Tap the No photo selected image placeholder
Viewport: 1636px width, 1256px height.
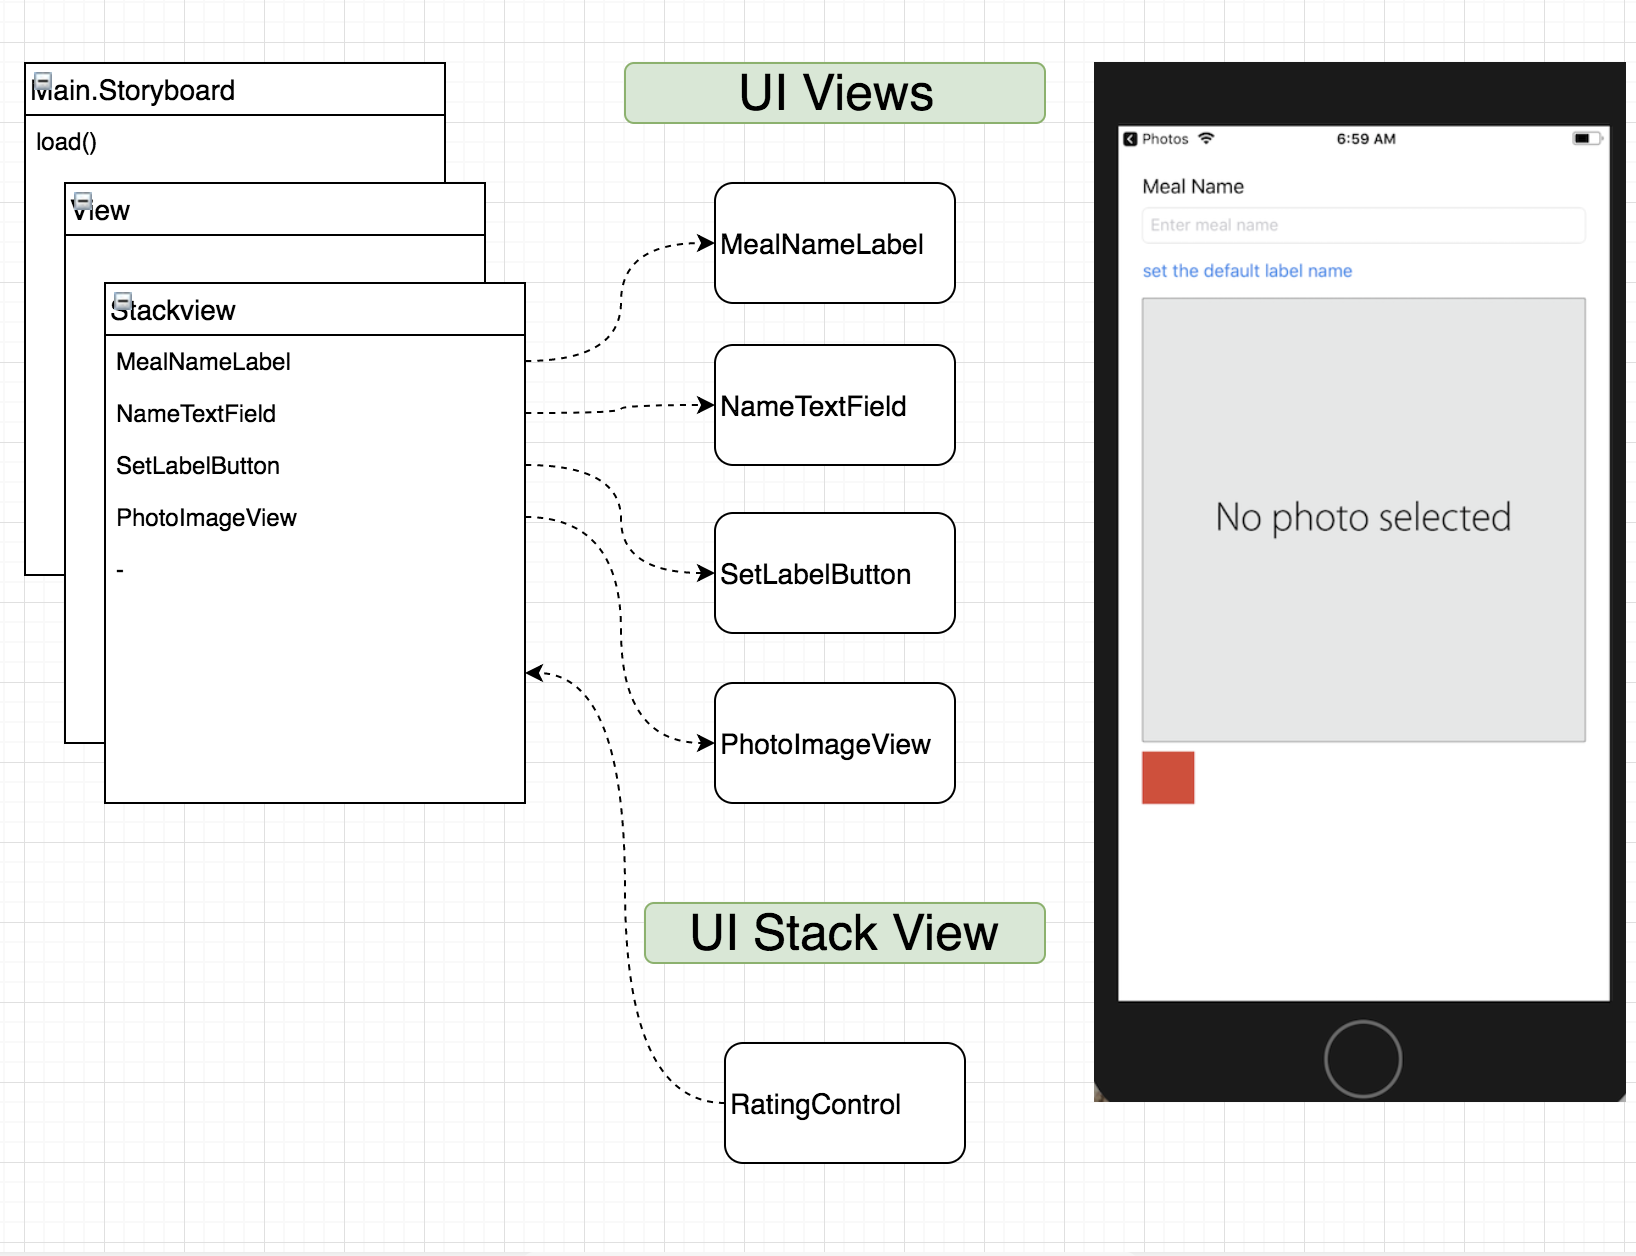point(1364,520)
